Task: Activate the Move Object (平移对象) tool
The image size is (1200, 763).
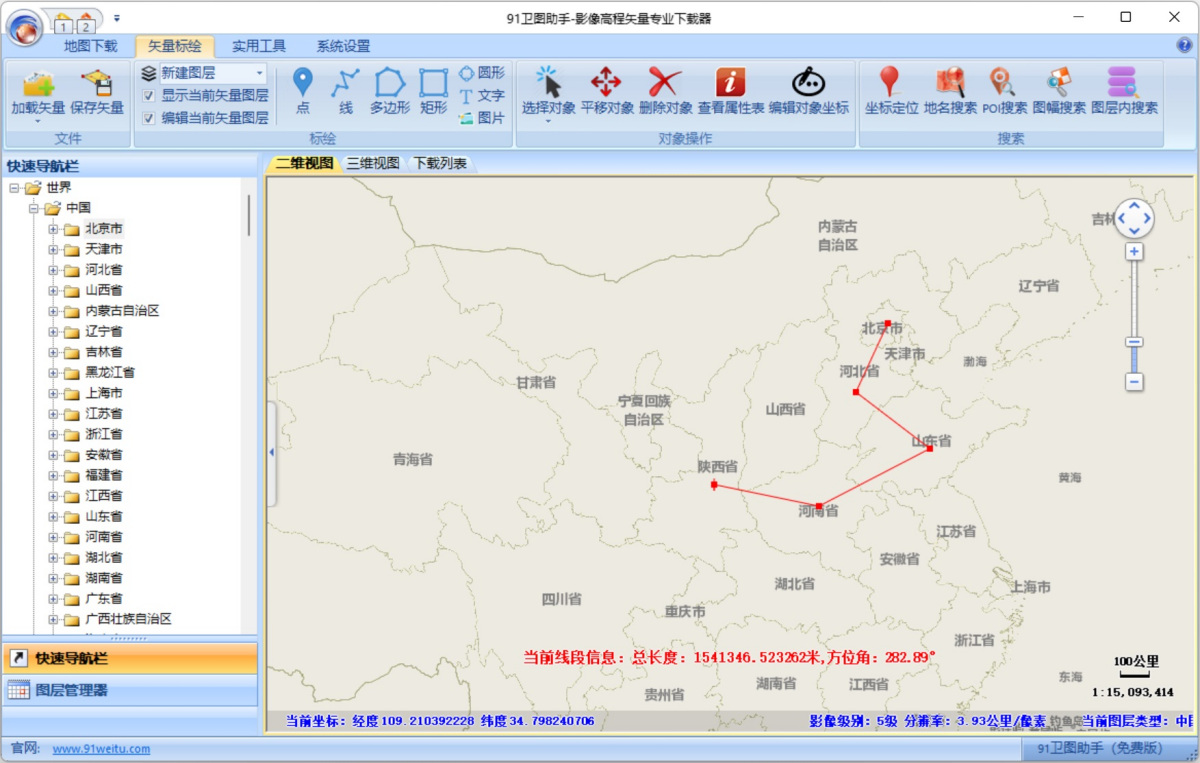Action: coord(607,91)
